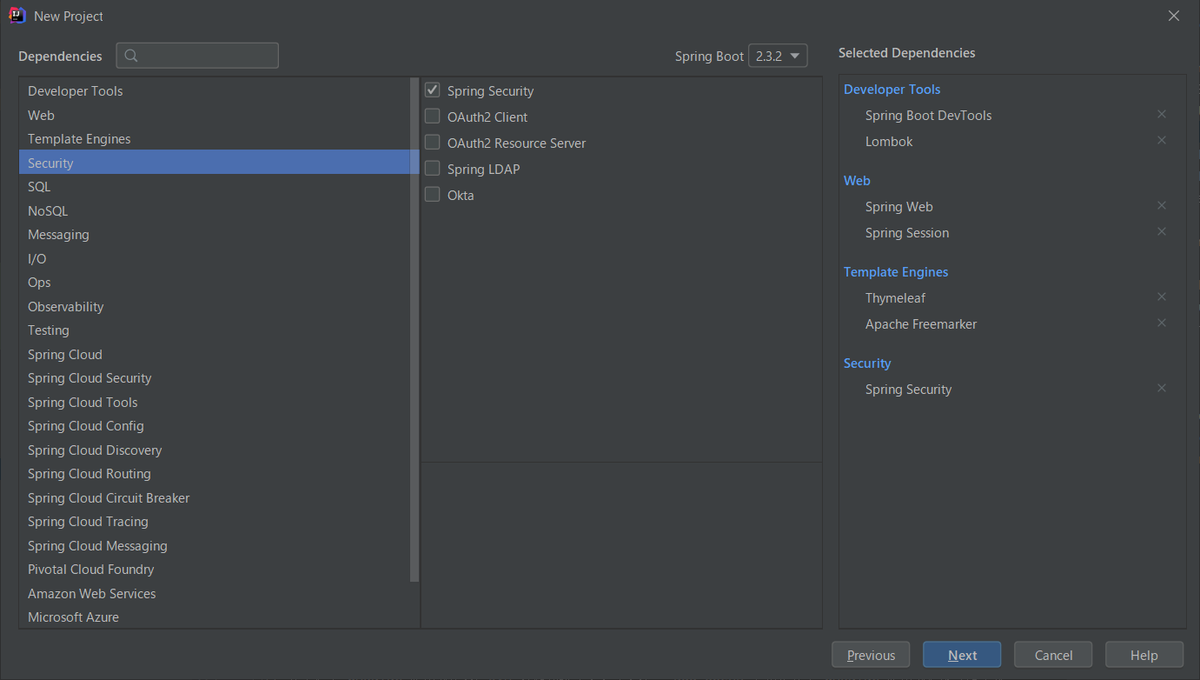Select the SQL category
Image resolution: width=1200 pixels, height=680 pixels.
coord(214,187)
